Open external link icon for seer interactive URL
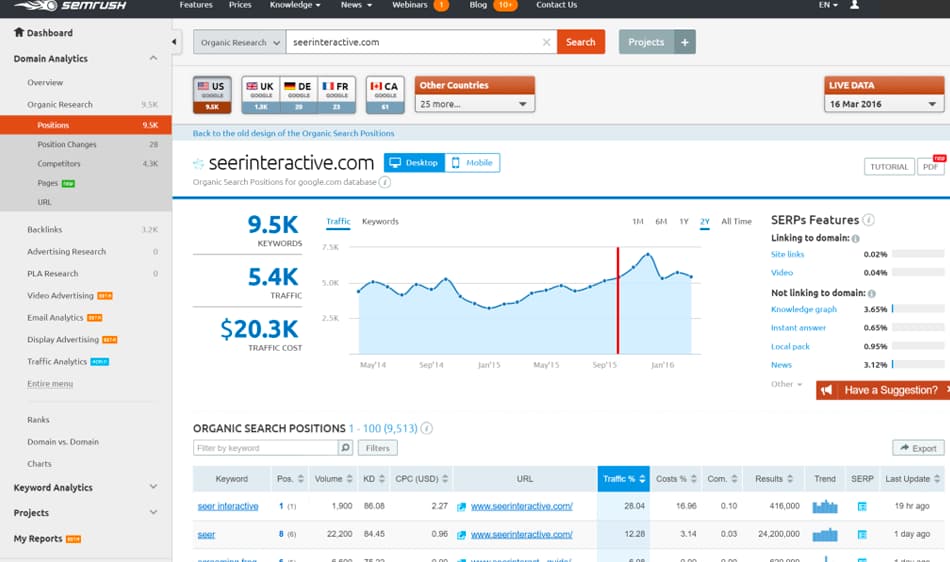 point(461,506)
